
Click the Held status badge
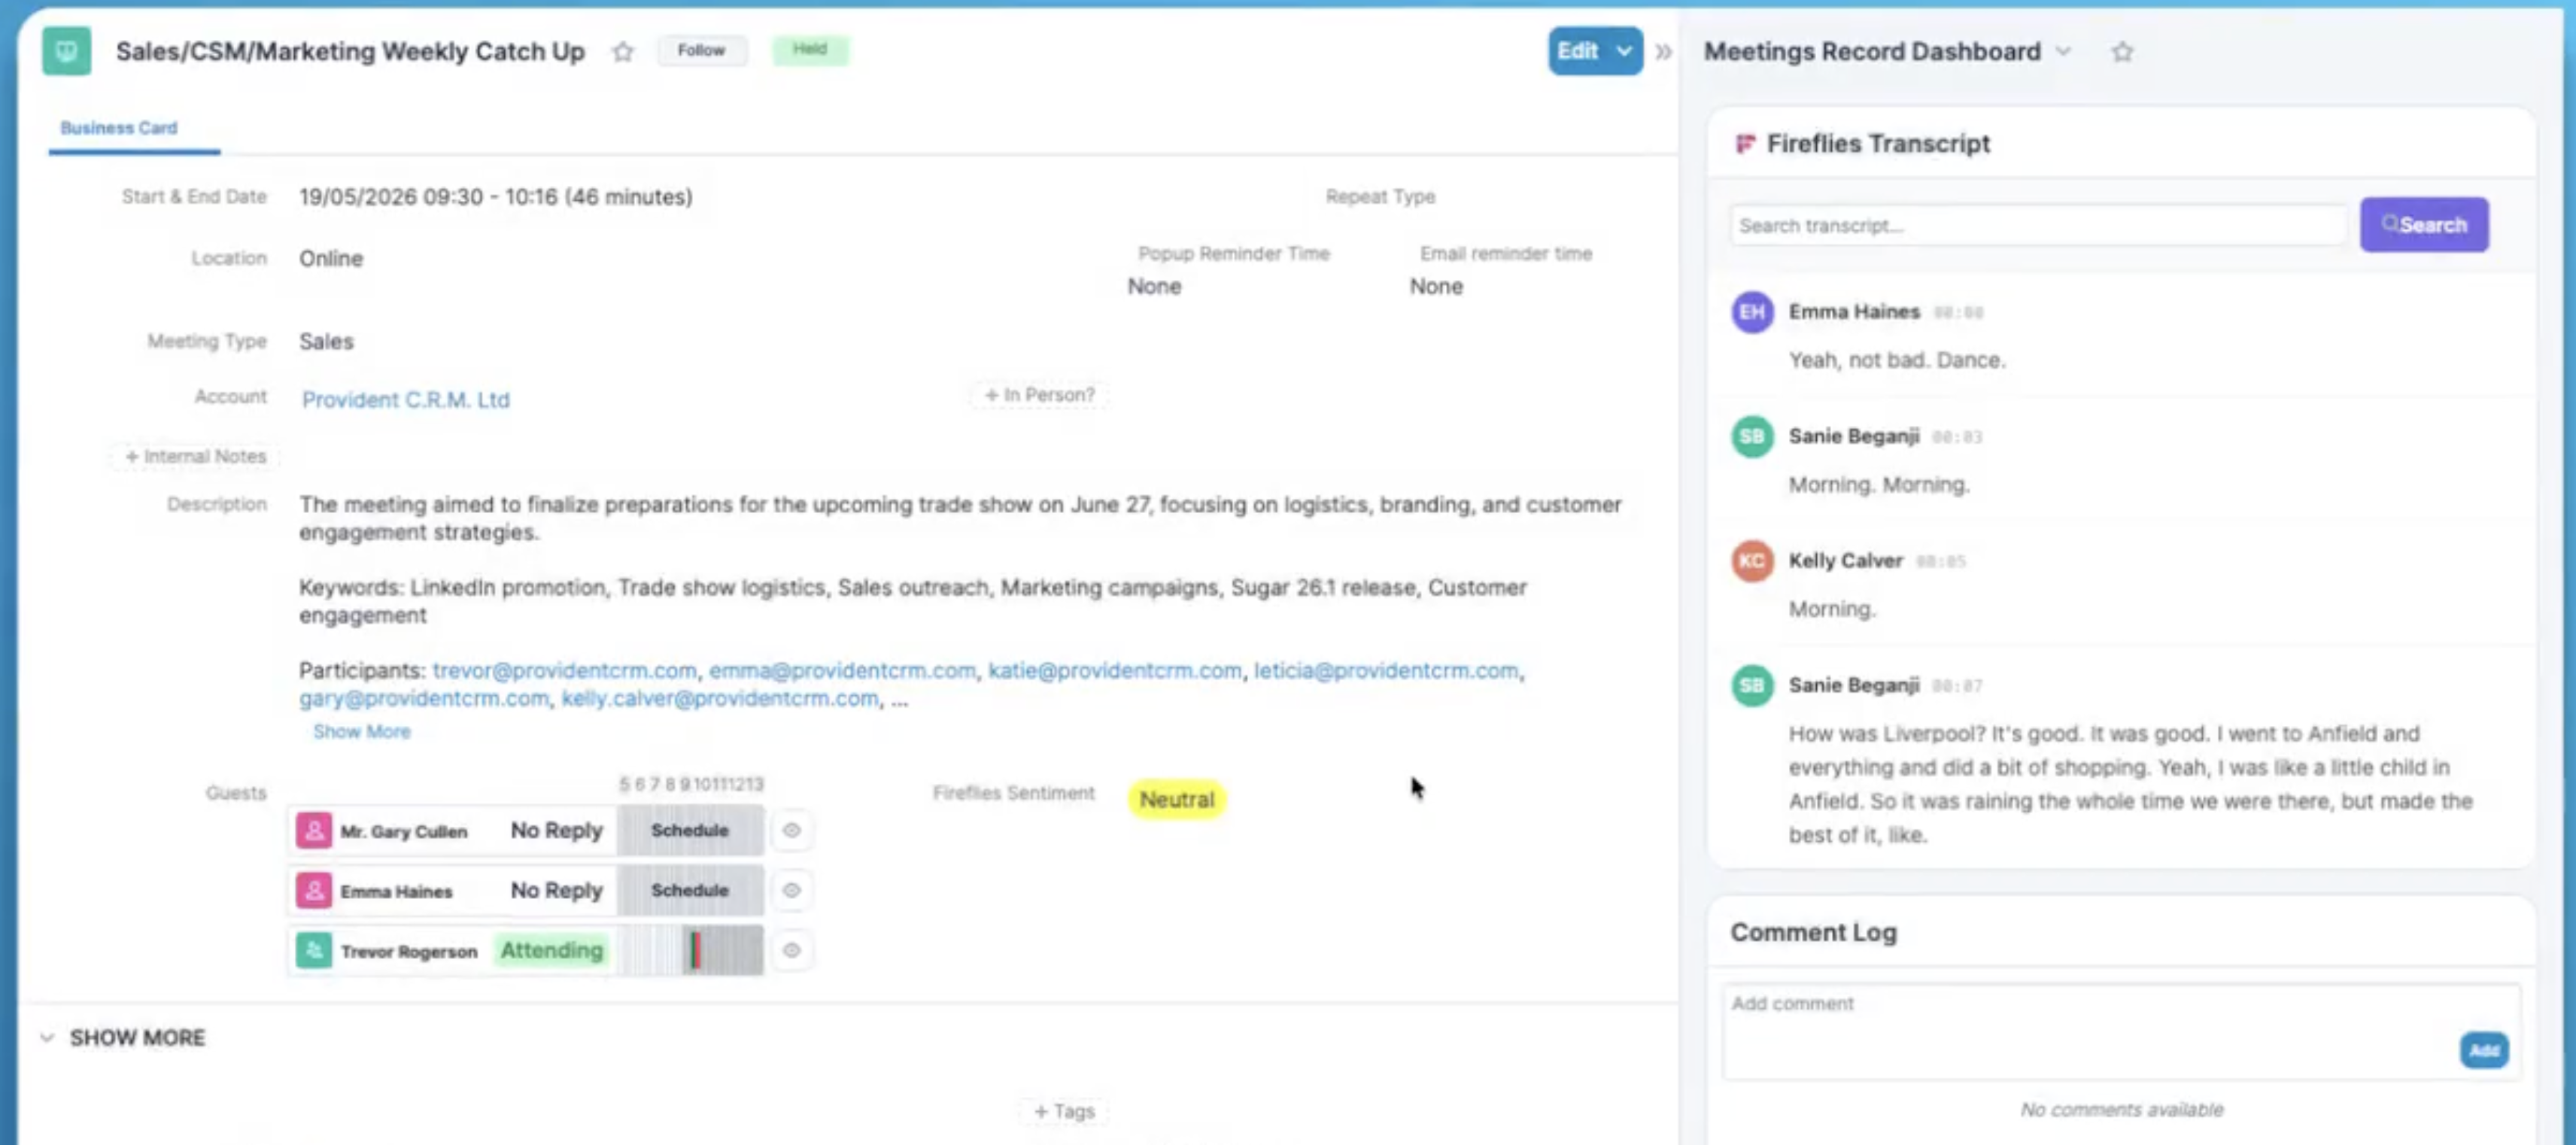point(810,49)
